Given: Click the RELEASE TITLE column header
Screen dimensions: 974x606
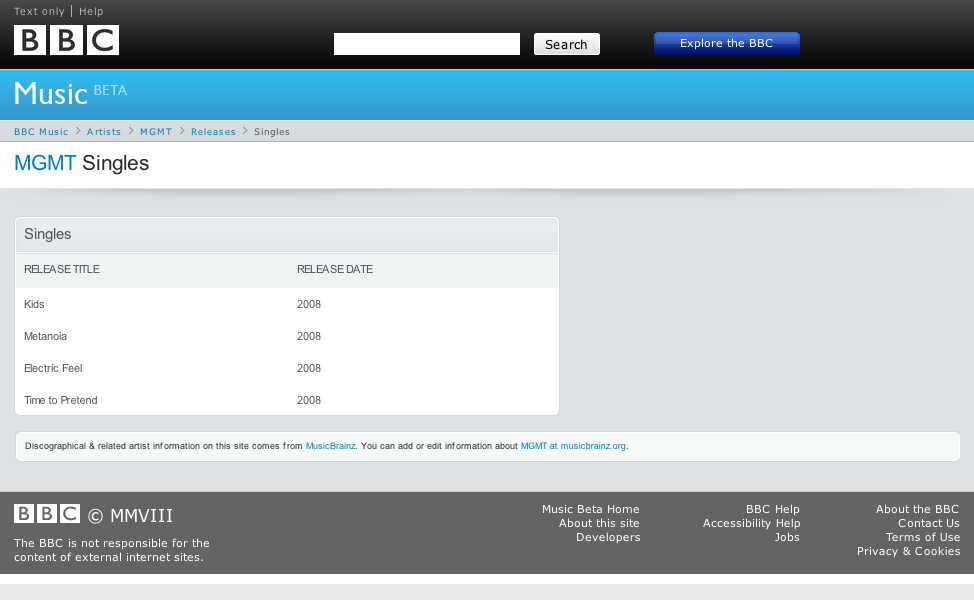Looking at the screenshot, I should [x=61, y=269].
